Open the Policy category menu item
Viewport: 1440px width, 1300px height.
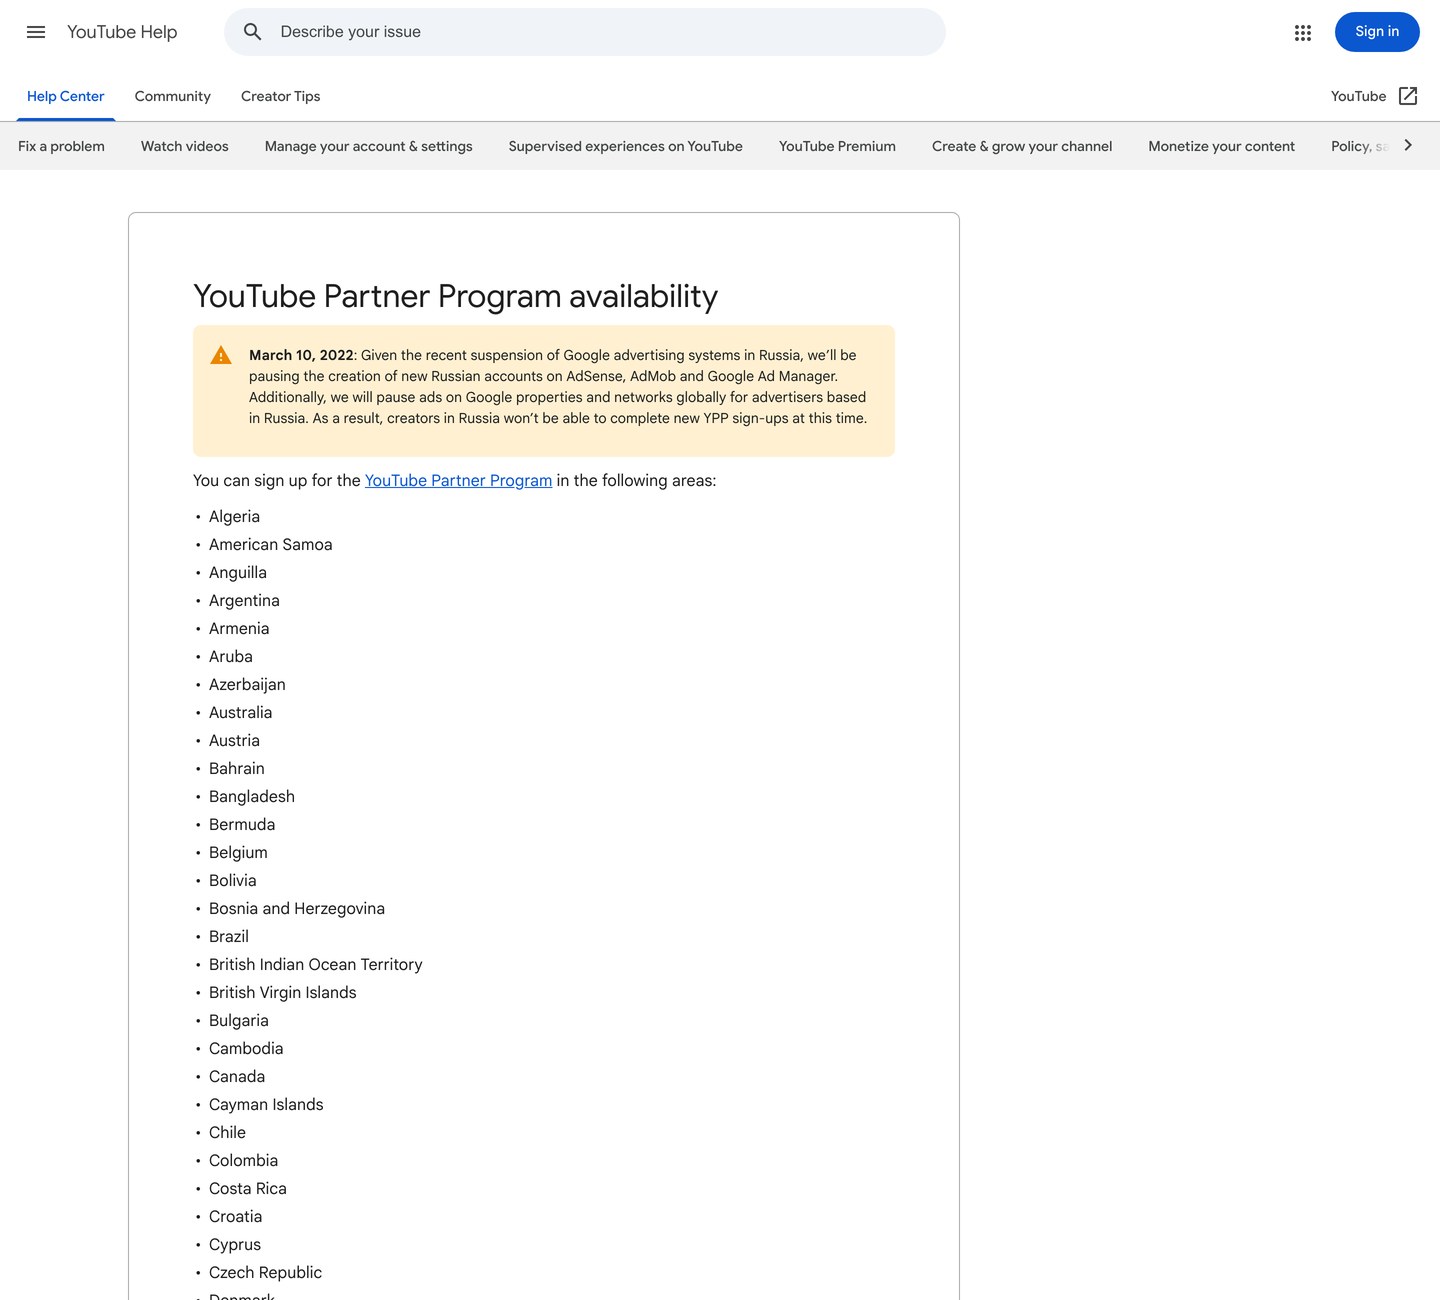coord(1359,146)
